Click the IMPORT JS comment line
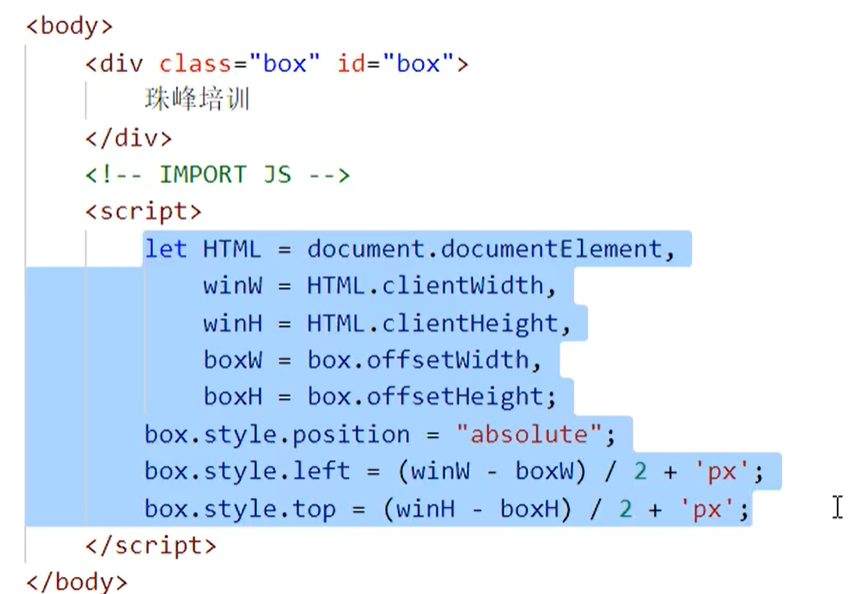859x594 pixels. click(217, 175)
